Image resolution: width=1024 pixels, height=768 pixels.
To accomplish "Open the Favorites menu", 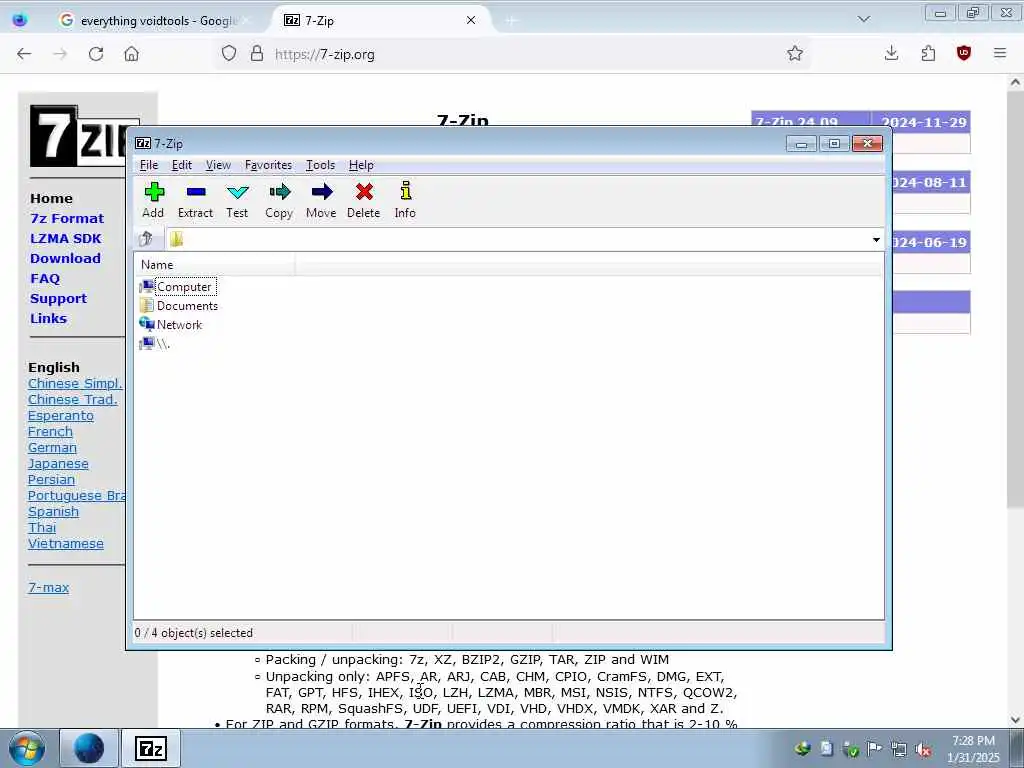I will [x=268, y=165].
